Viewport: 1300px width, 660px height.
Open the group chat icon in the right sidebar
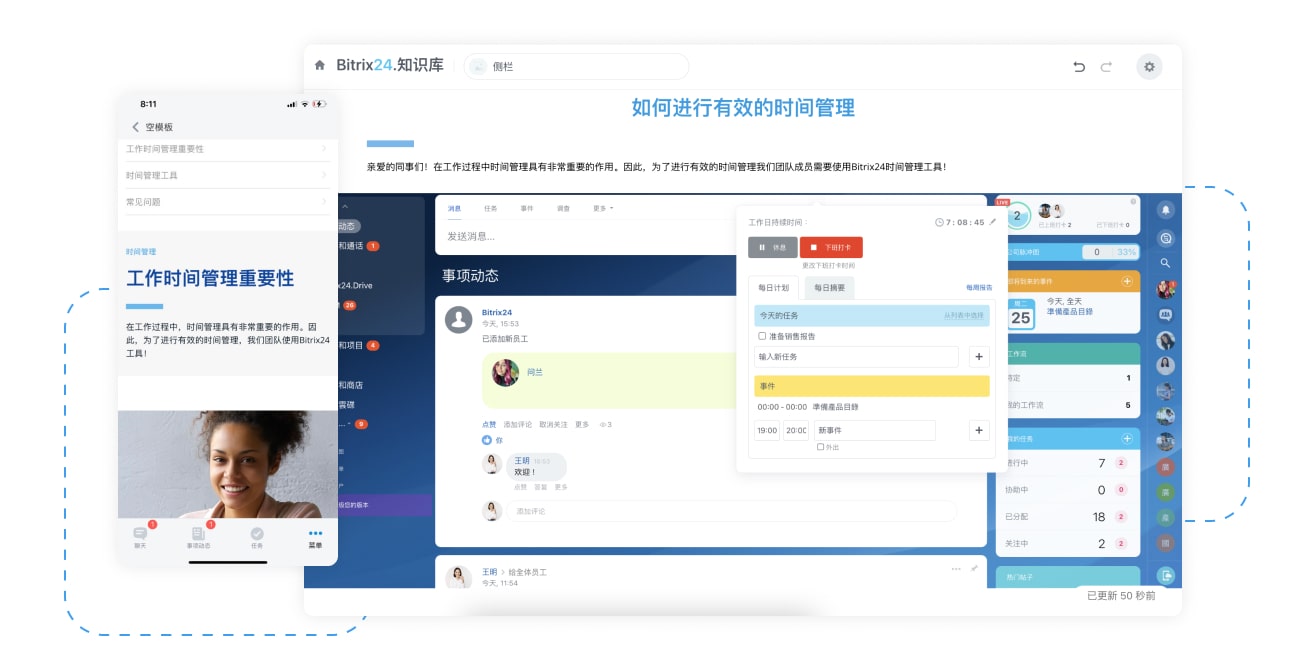click(x=1165, y=315)
